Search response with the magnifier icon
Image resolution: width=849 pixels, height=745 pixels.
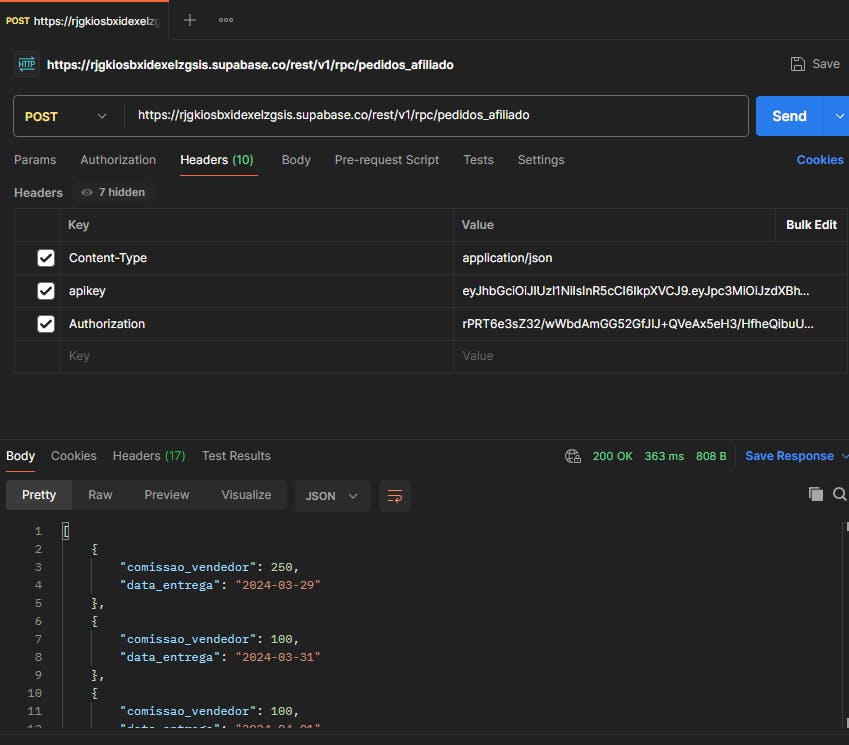pyautogui.click(x=841, y=494)
